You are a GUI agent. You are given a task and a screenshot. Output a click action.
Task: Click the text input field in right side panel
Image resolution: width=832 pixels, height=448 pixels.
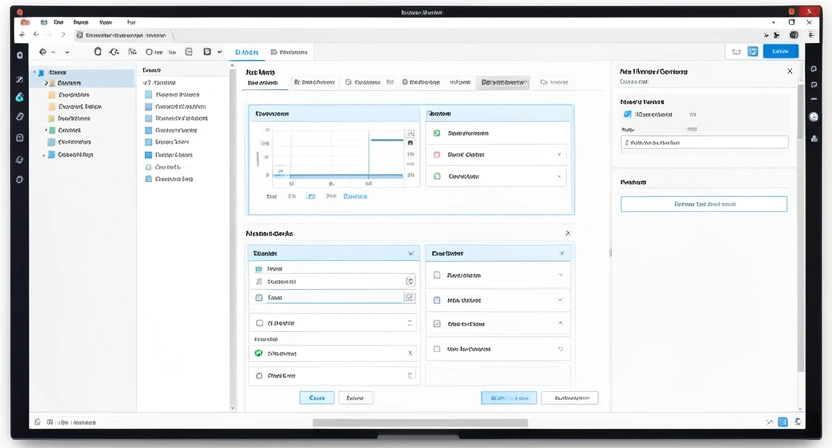(704, 143)
